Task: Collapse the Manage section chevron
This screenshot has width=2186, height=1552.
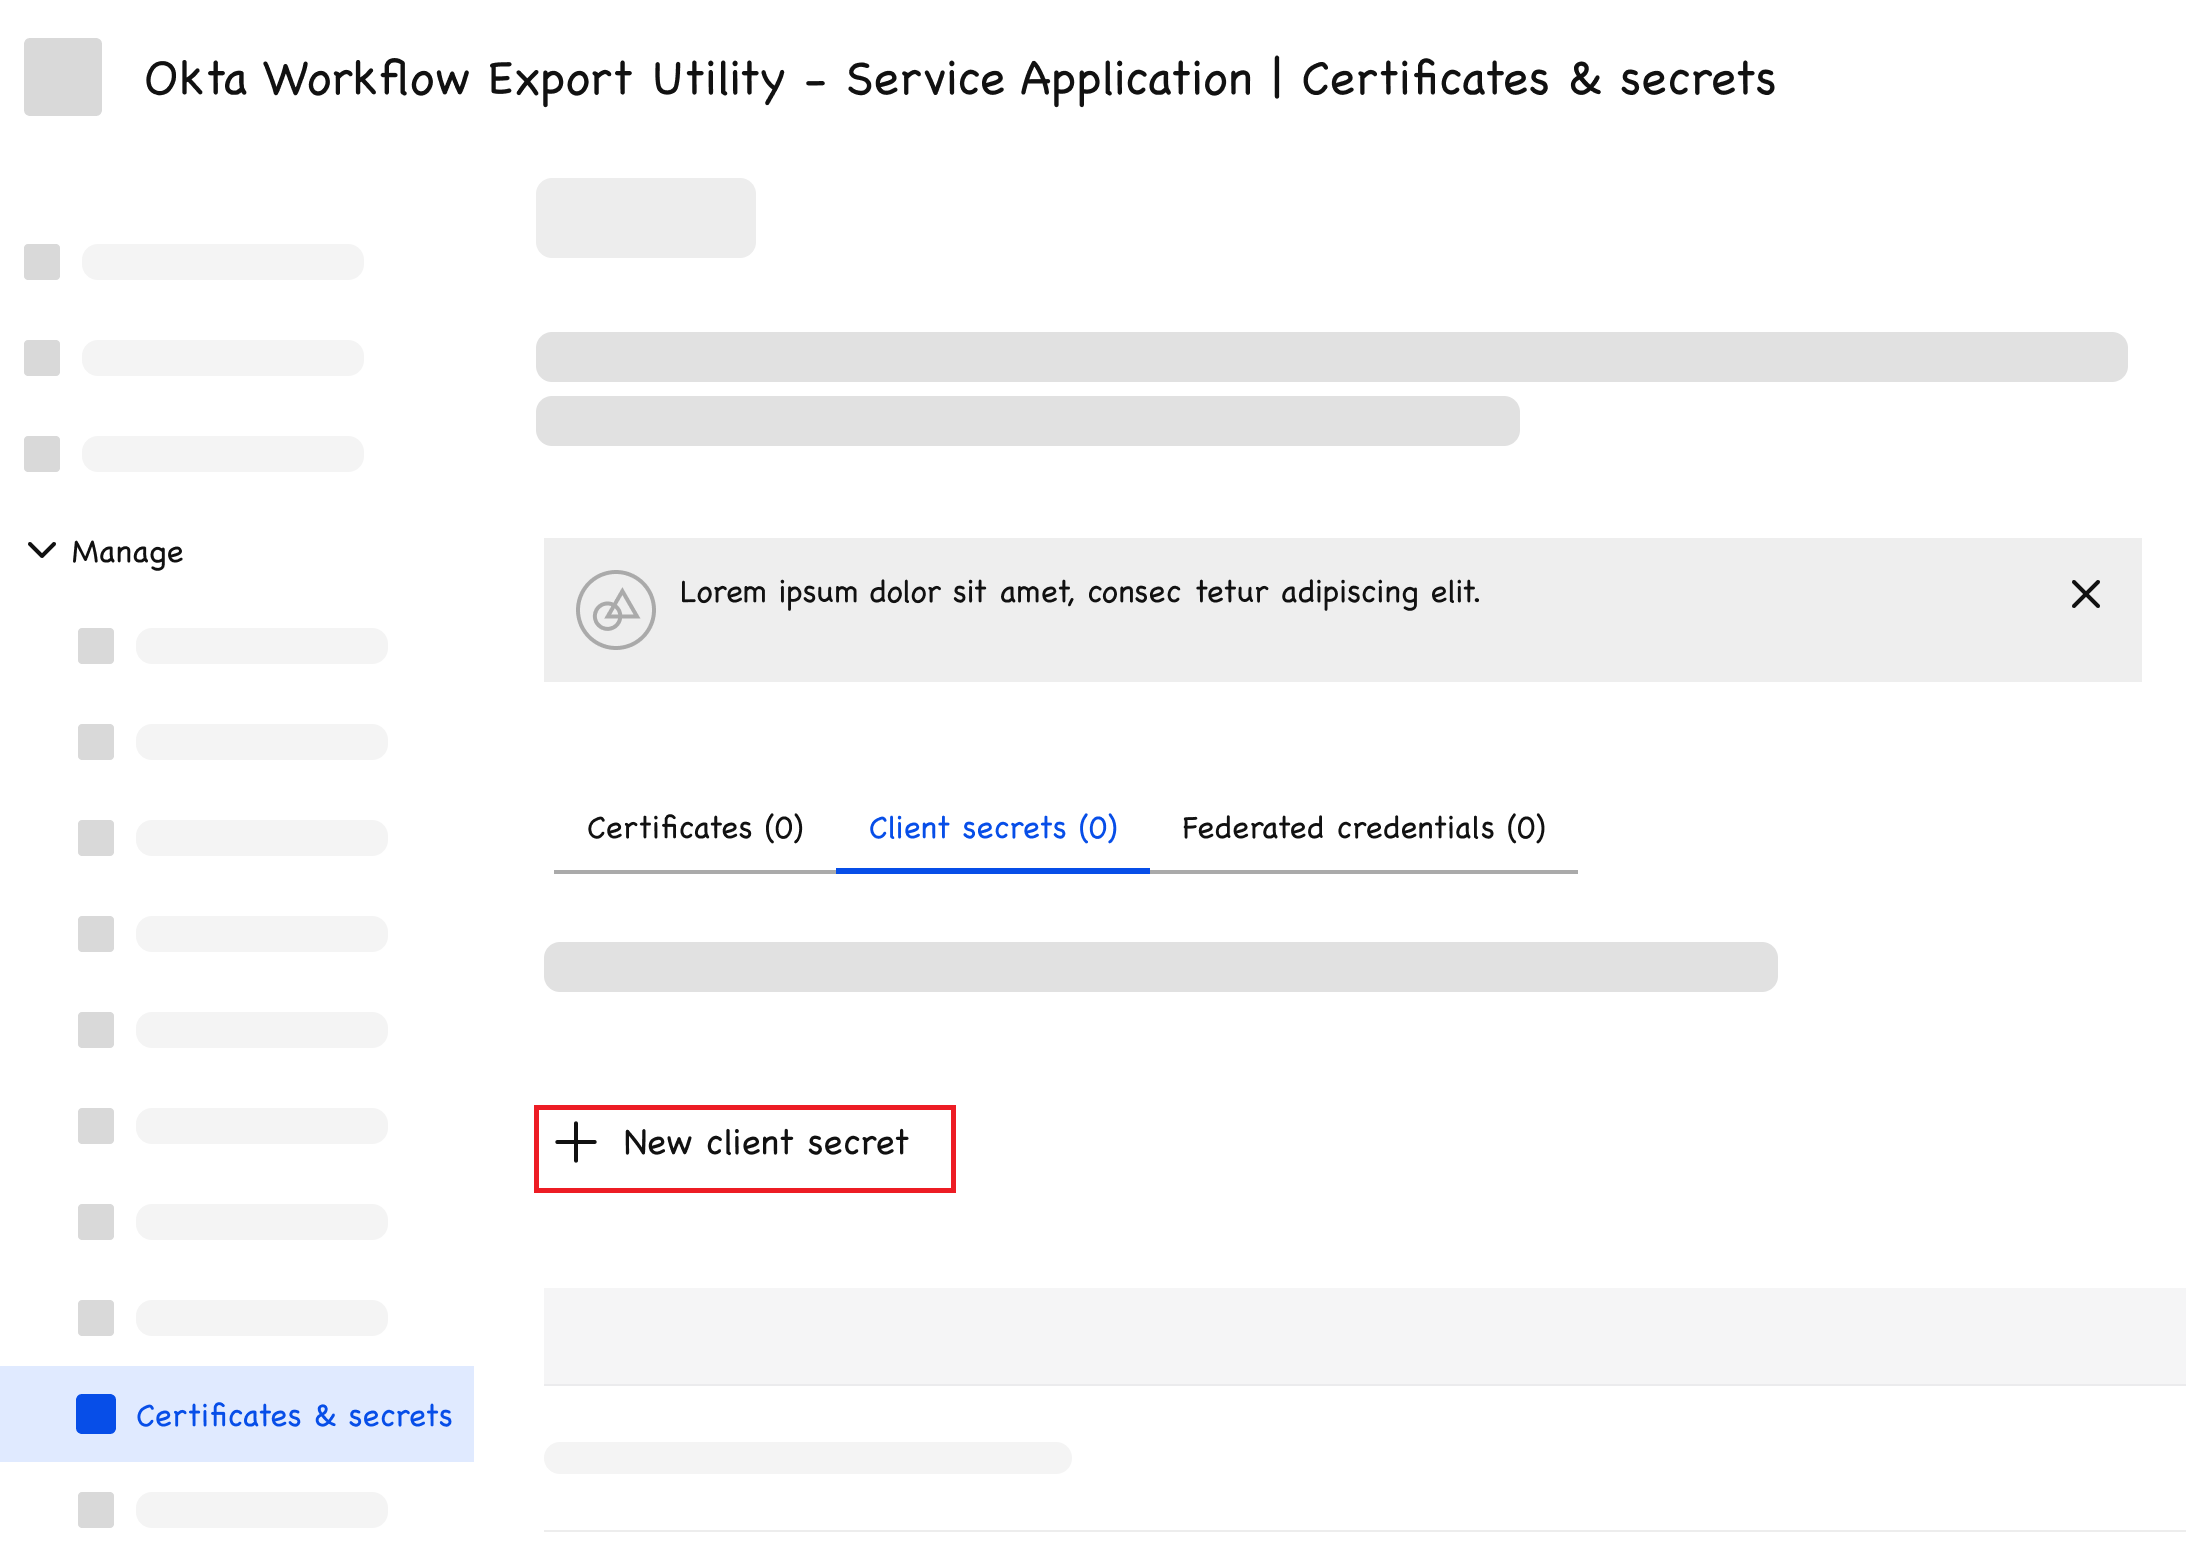Action: coord(41,550)
